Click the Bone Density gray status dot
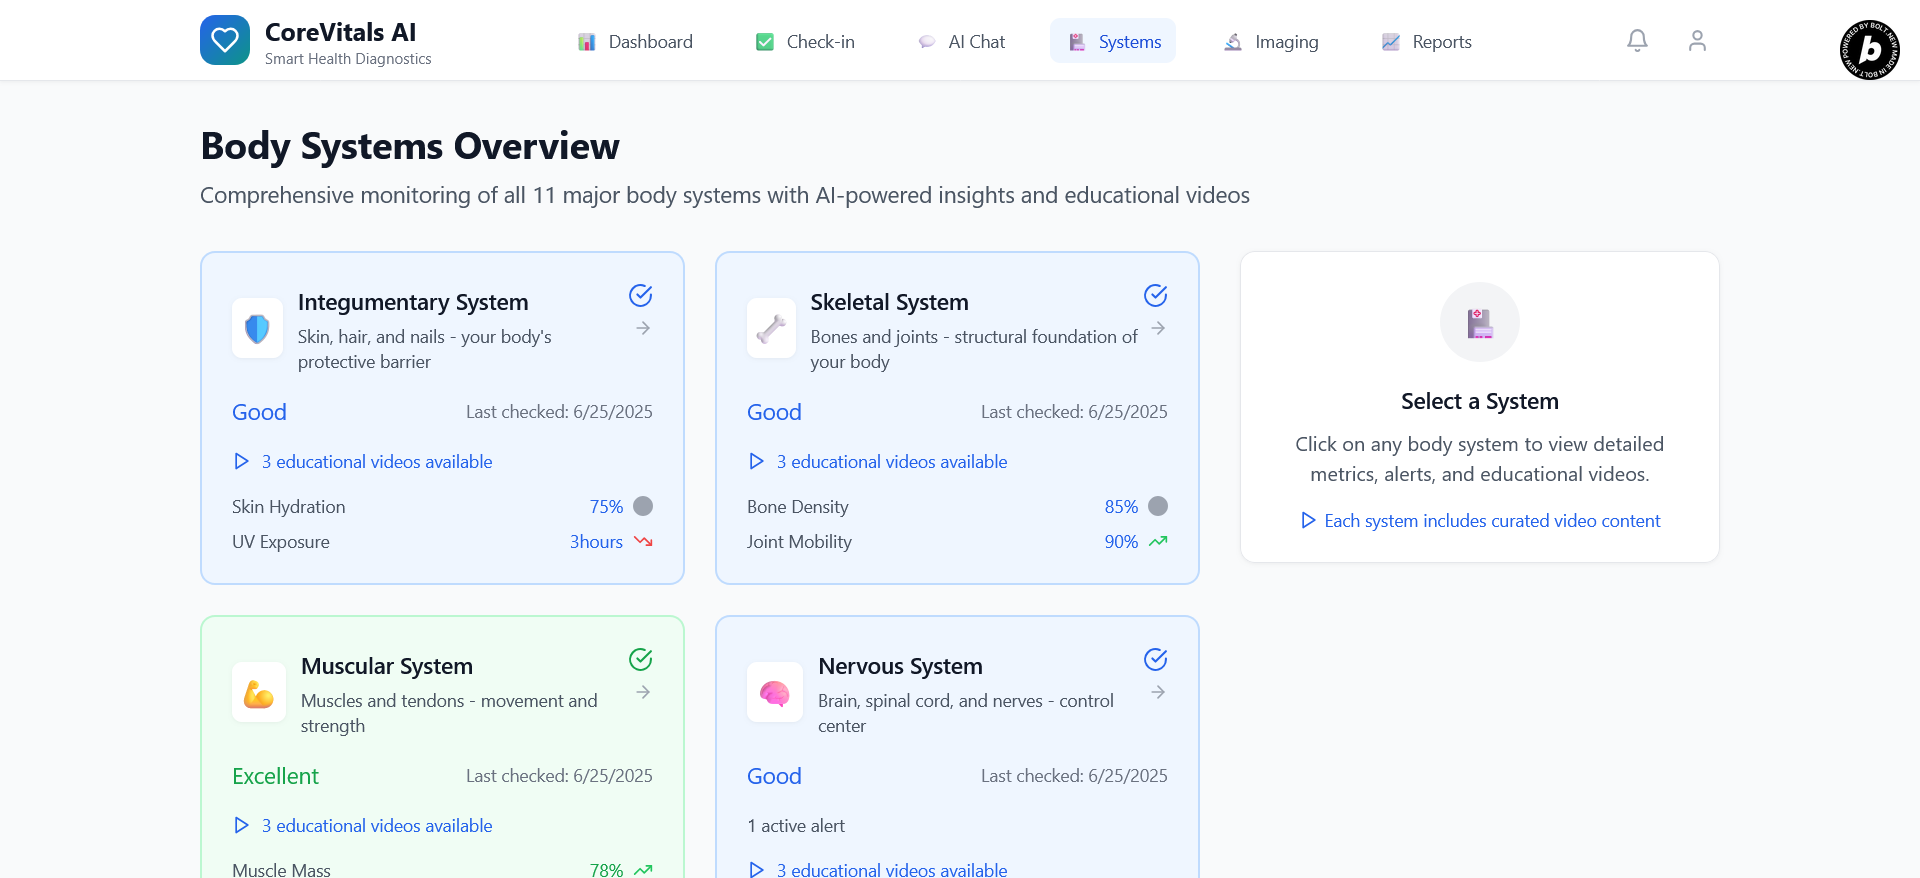The height and width of the screenshot is (878, 1920). point(1158,506)
